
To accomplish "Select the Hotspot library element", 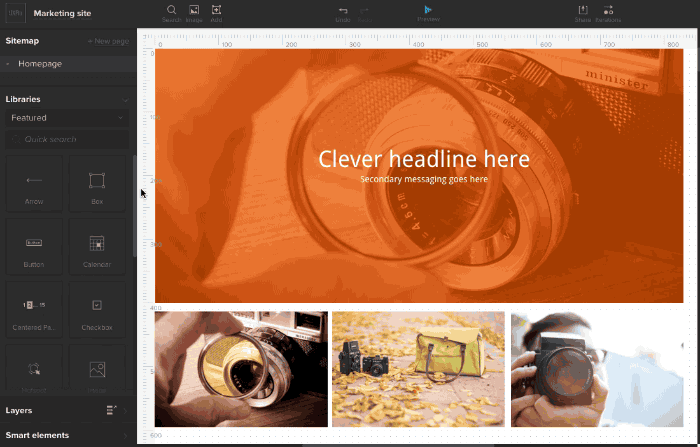I will [x=34, y=369].
